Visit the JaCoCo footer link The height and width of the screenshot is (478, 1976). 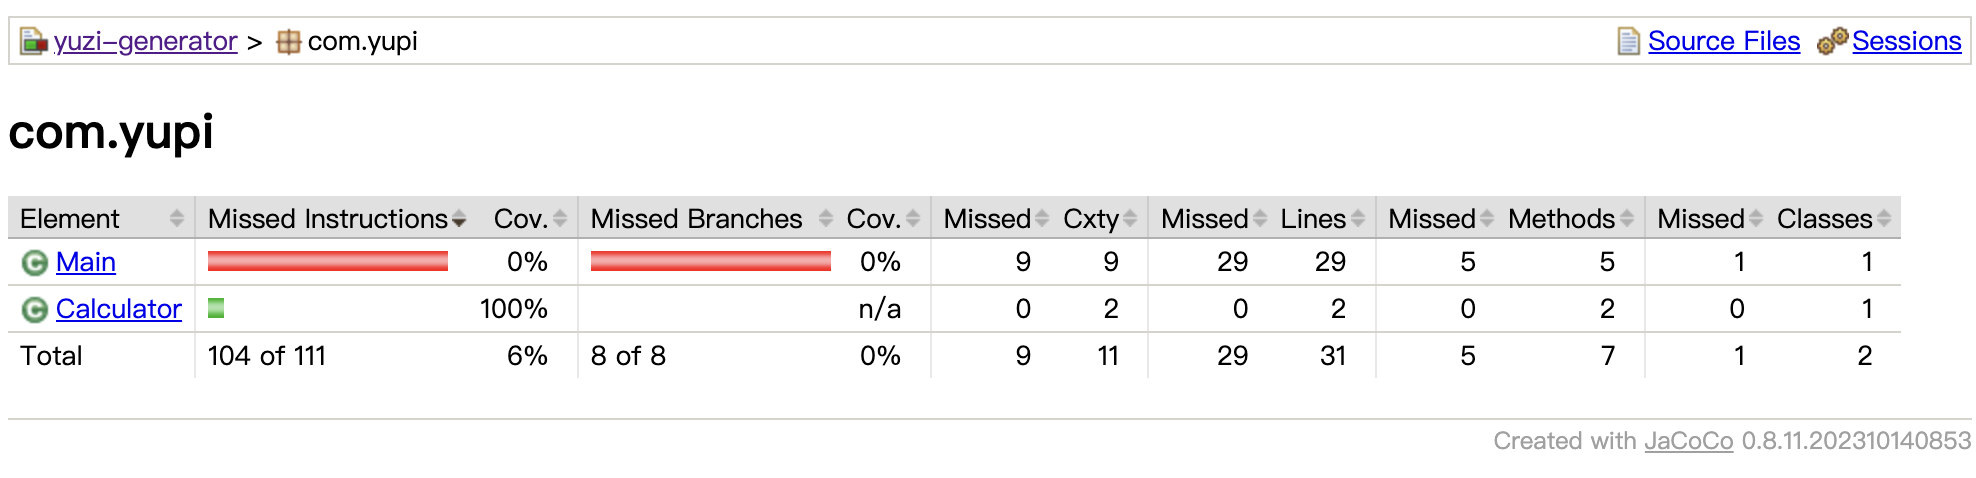coord(1688,441)
